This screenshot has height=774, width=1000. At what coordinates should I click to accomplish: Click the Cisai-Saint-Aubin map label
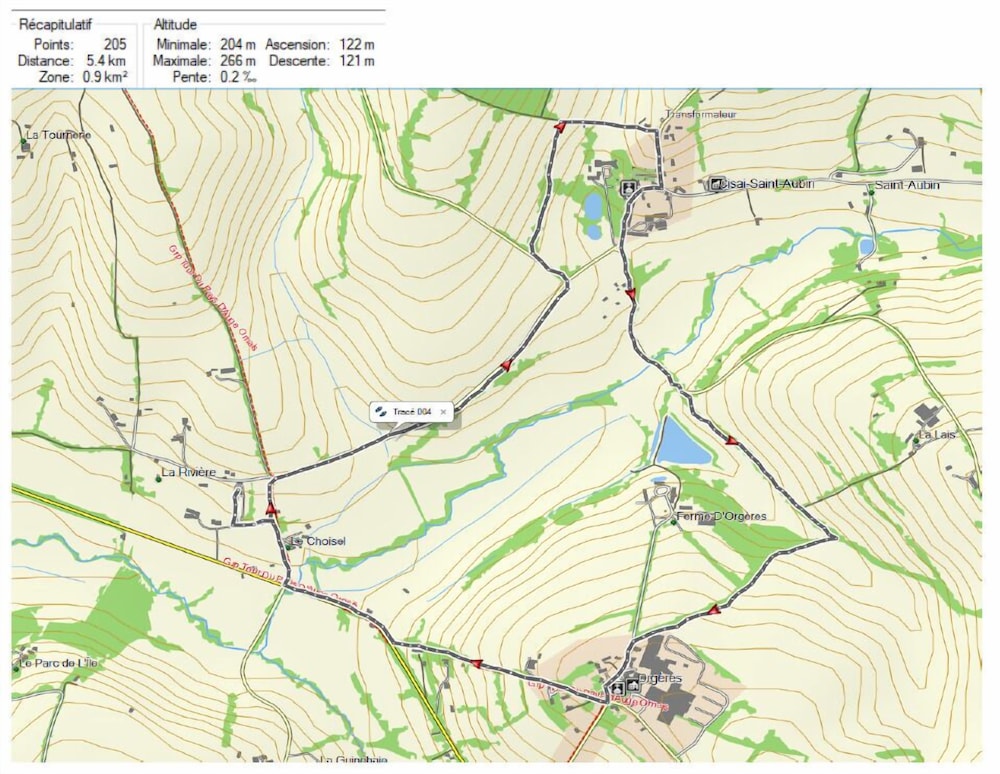coord(768,184)
